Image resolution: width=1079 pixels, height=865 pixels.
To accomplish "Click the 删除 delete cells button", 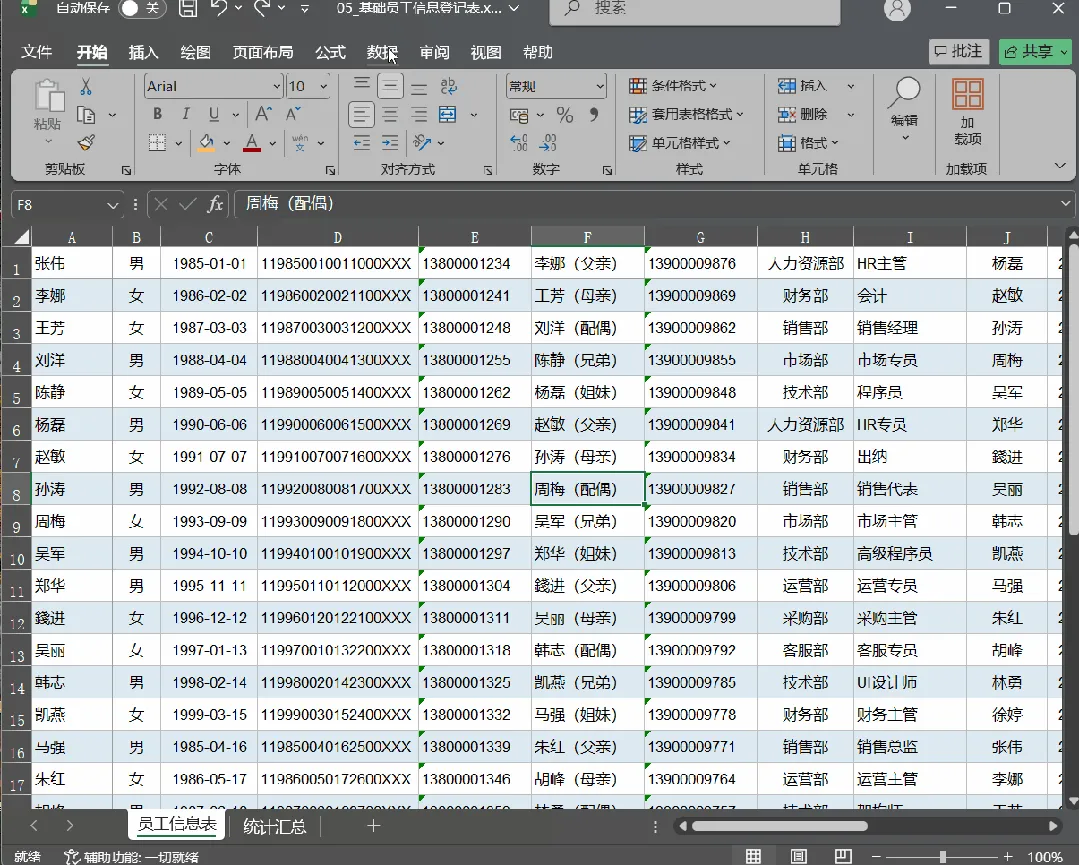I will click(x=802, y=114).
